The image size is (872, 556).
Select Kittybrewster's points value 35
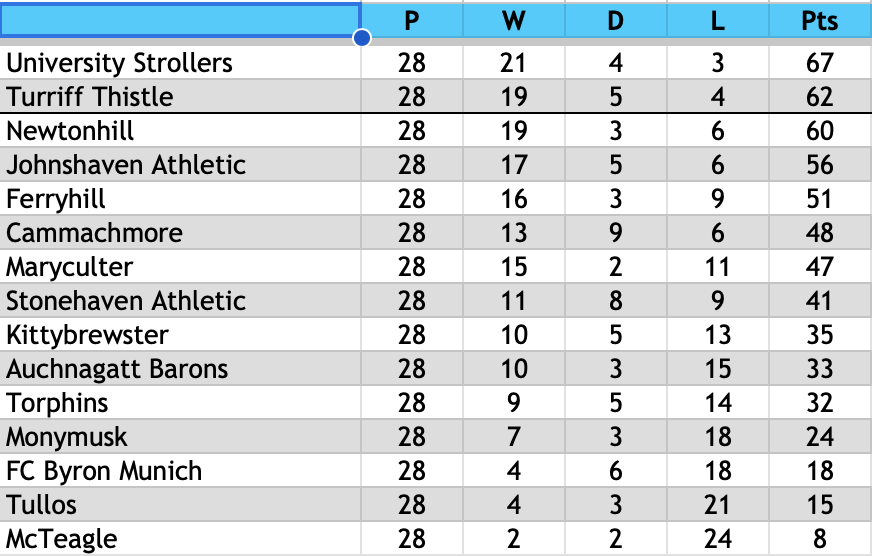pyautogui.click(x=820, y=335)
